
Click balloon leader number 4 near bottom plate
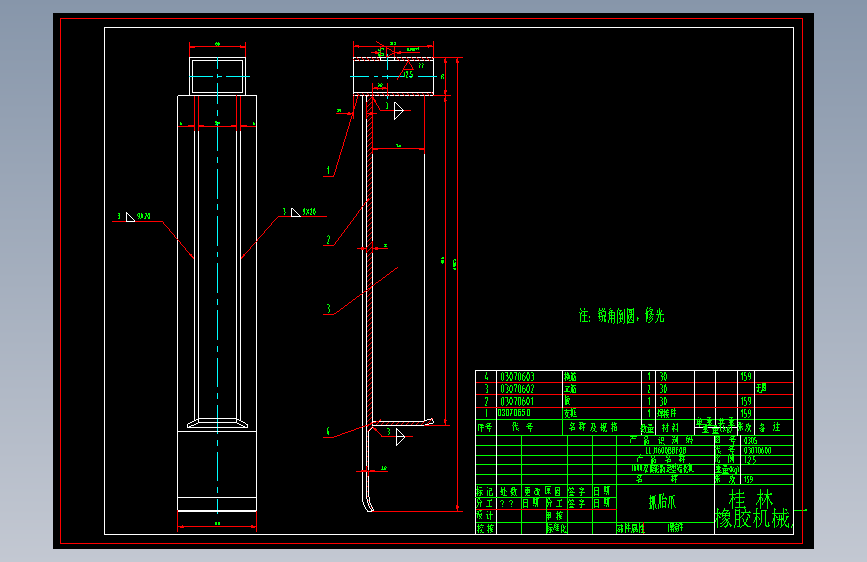tap(328, 431)
